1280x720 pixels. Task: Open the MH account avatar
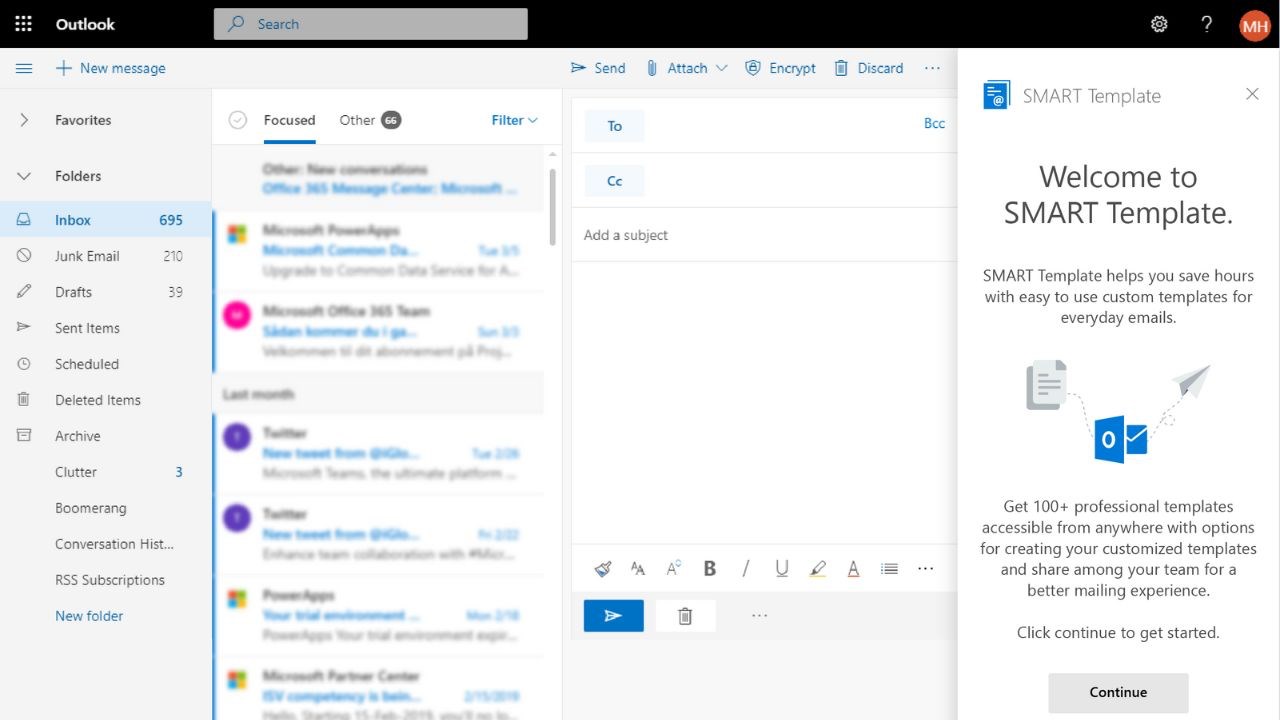click(1255, 25)
